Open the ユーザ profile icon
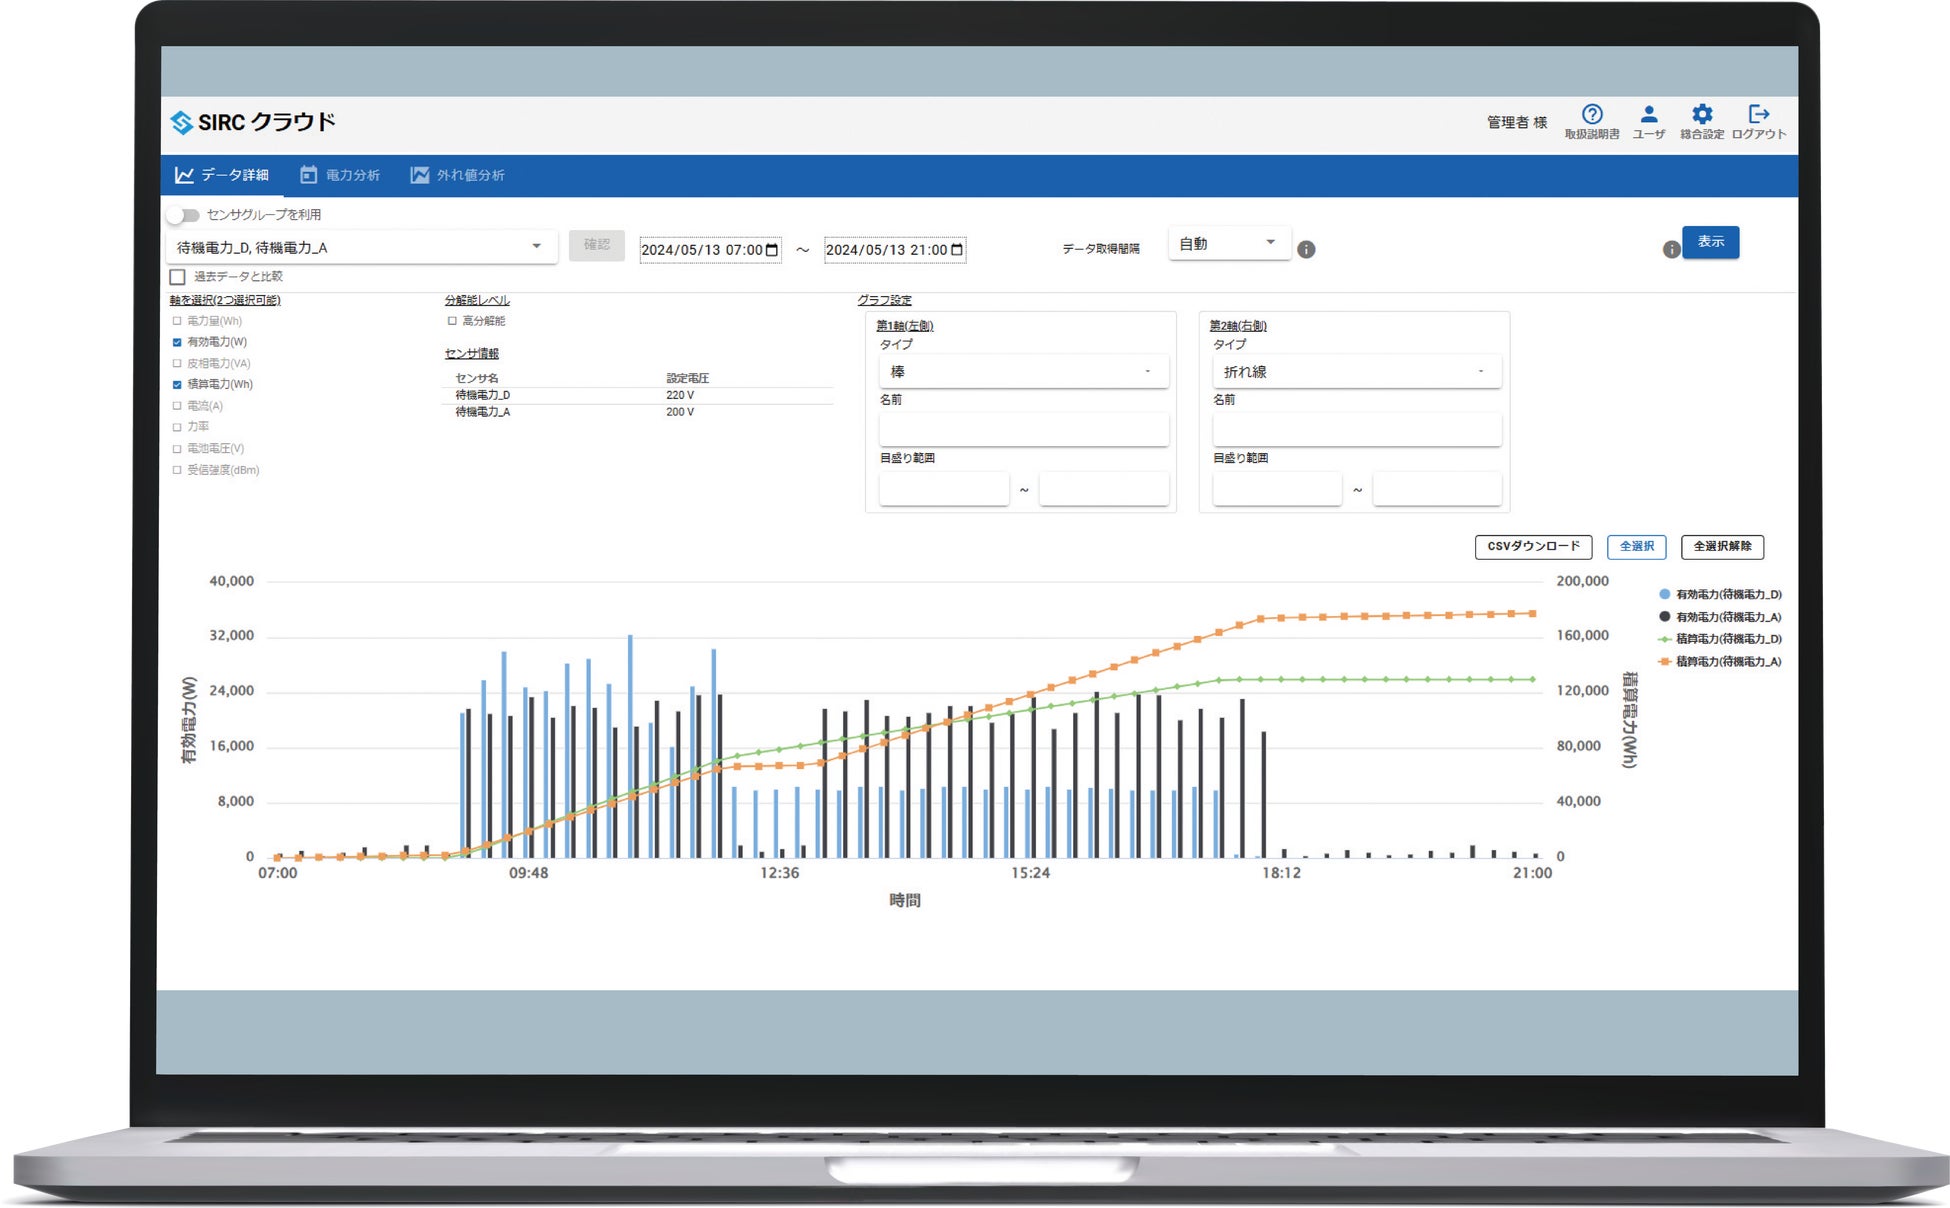The width and height of the screenshot is (1950, 1208). [x=1649, y=114]
